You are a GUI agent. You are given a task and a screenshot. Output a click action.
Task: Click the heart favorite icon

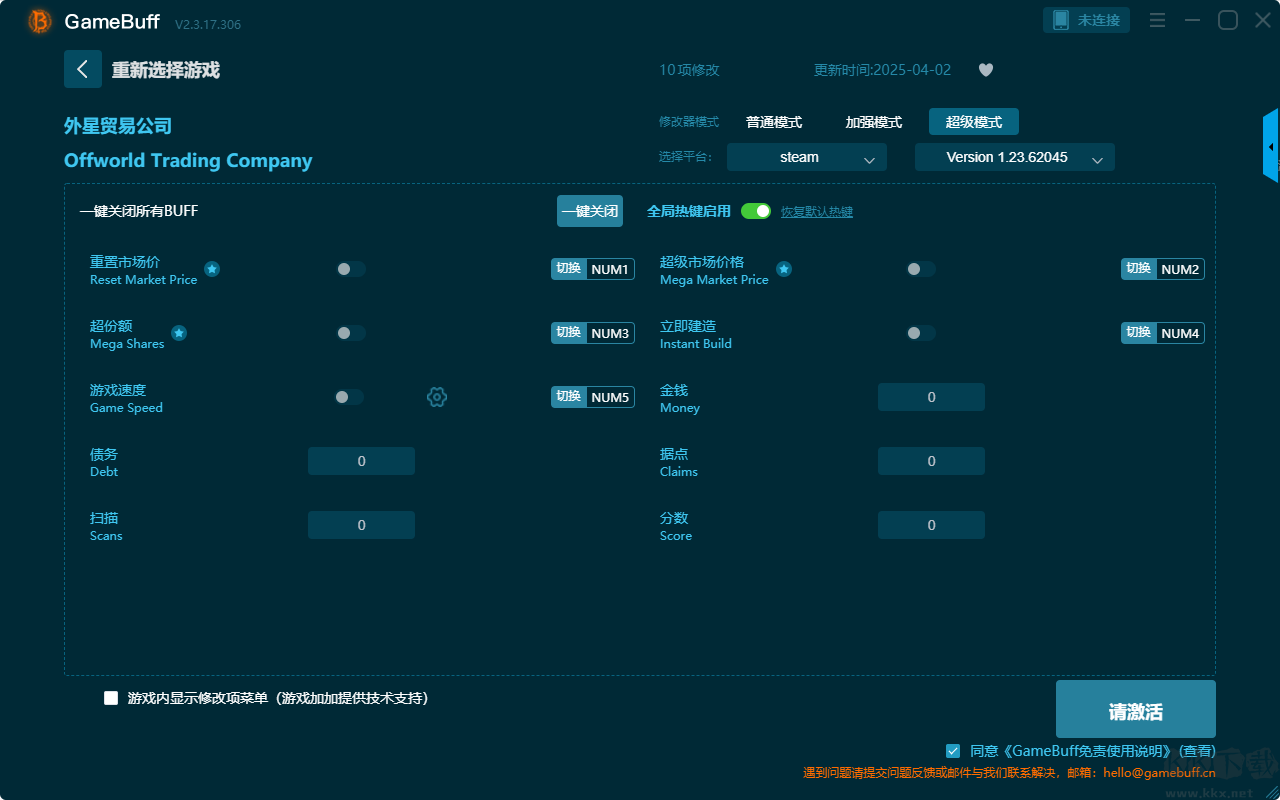985,70
